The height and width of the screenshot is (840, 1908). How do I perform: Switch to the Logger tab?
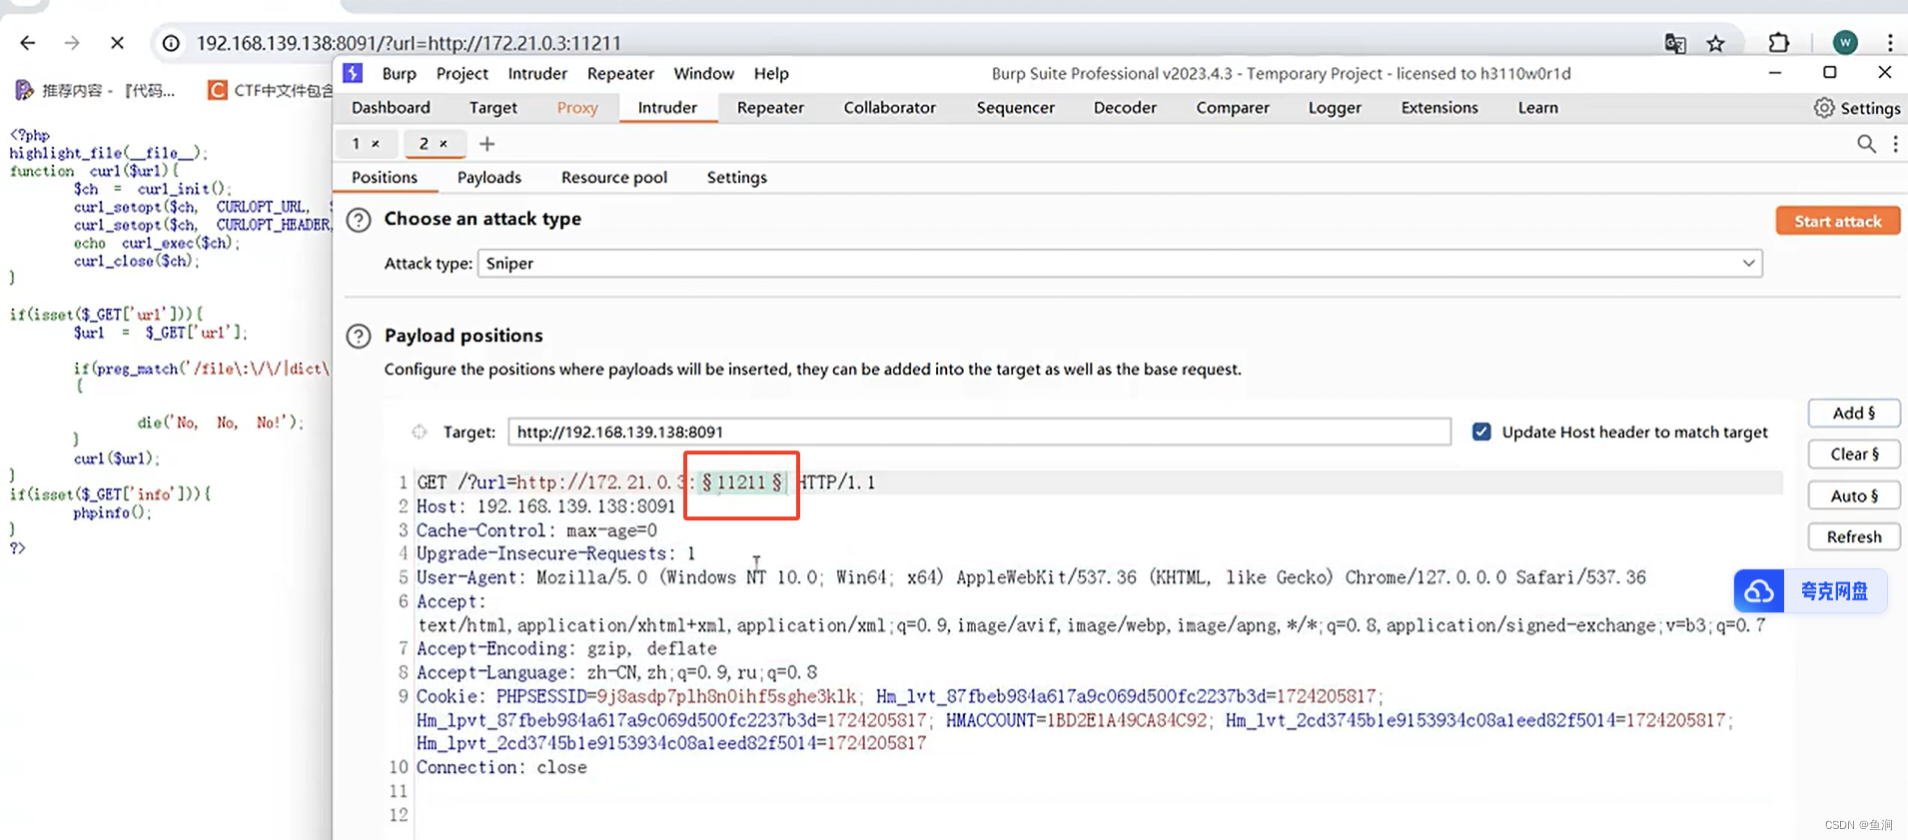tap(1335, 108)
